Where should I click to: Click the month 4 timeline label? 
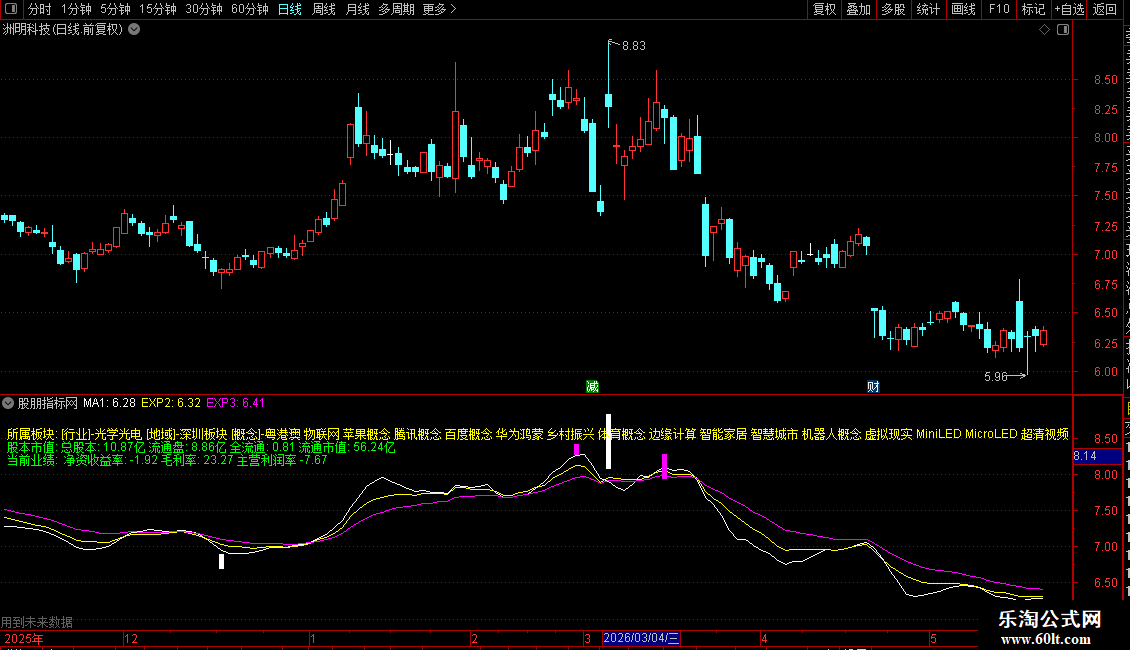(x=765, y=638)
